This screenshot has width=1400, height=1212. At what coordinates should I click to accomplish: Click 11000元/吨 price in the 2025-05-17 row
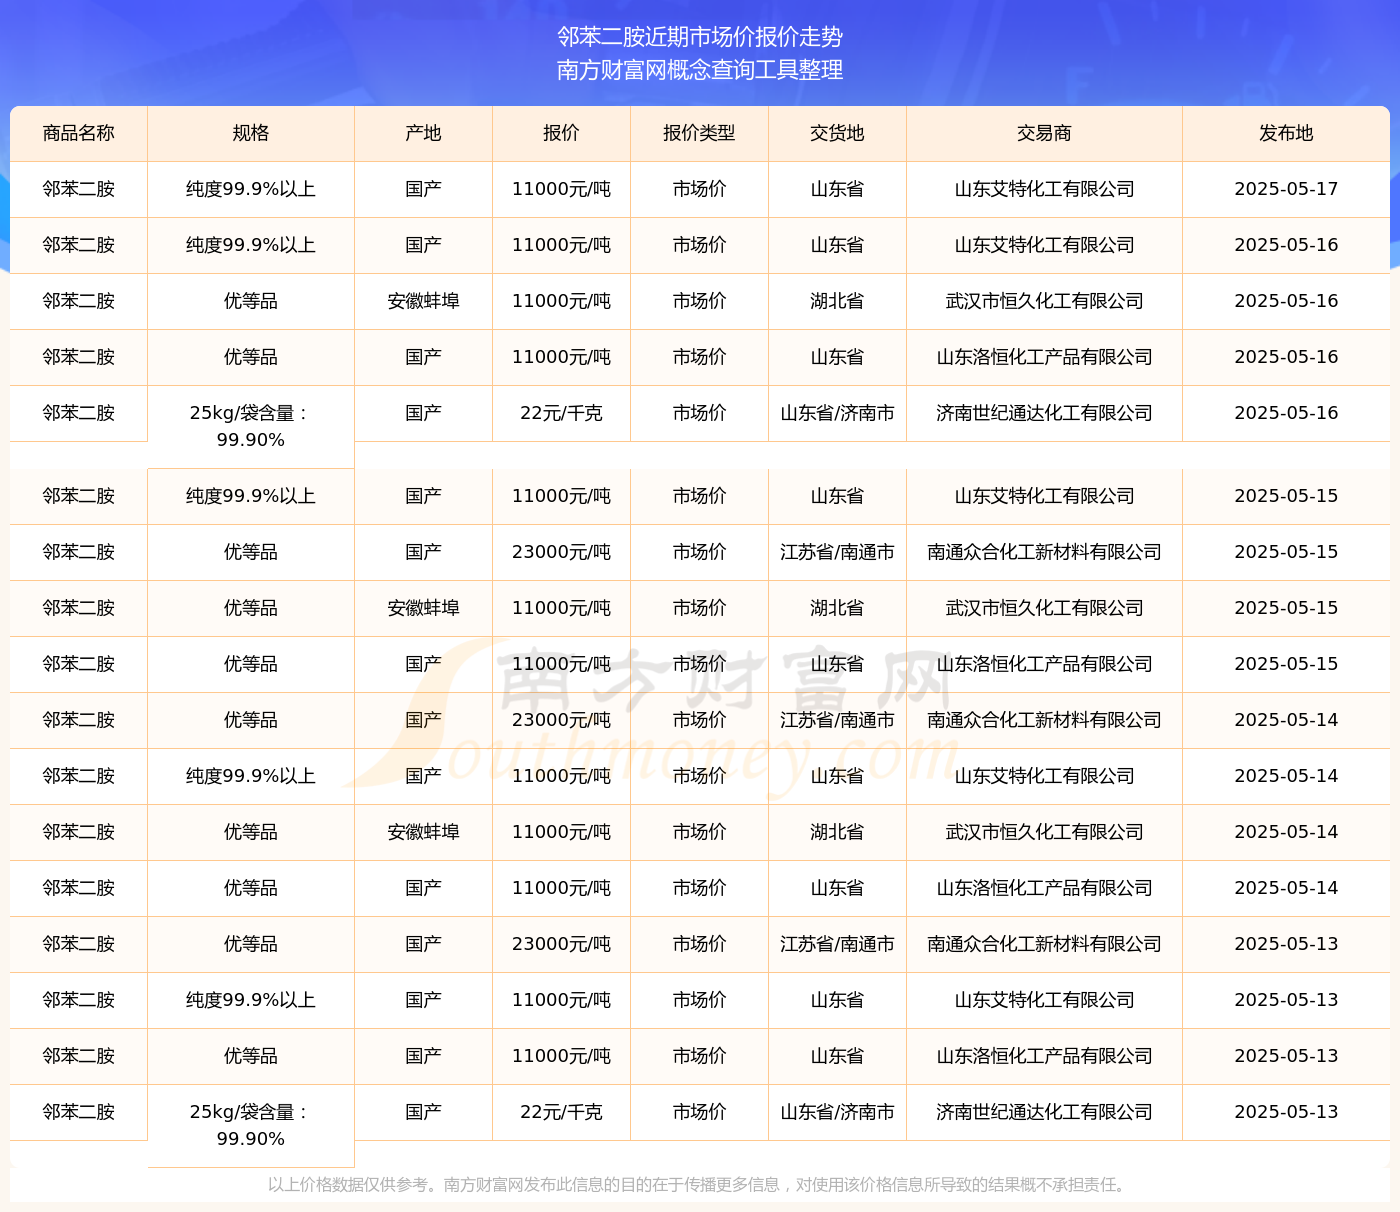tap(562, 189)
